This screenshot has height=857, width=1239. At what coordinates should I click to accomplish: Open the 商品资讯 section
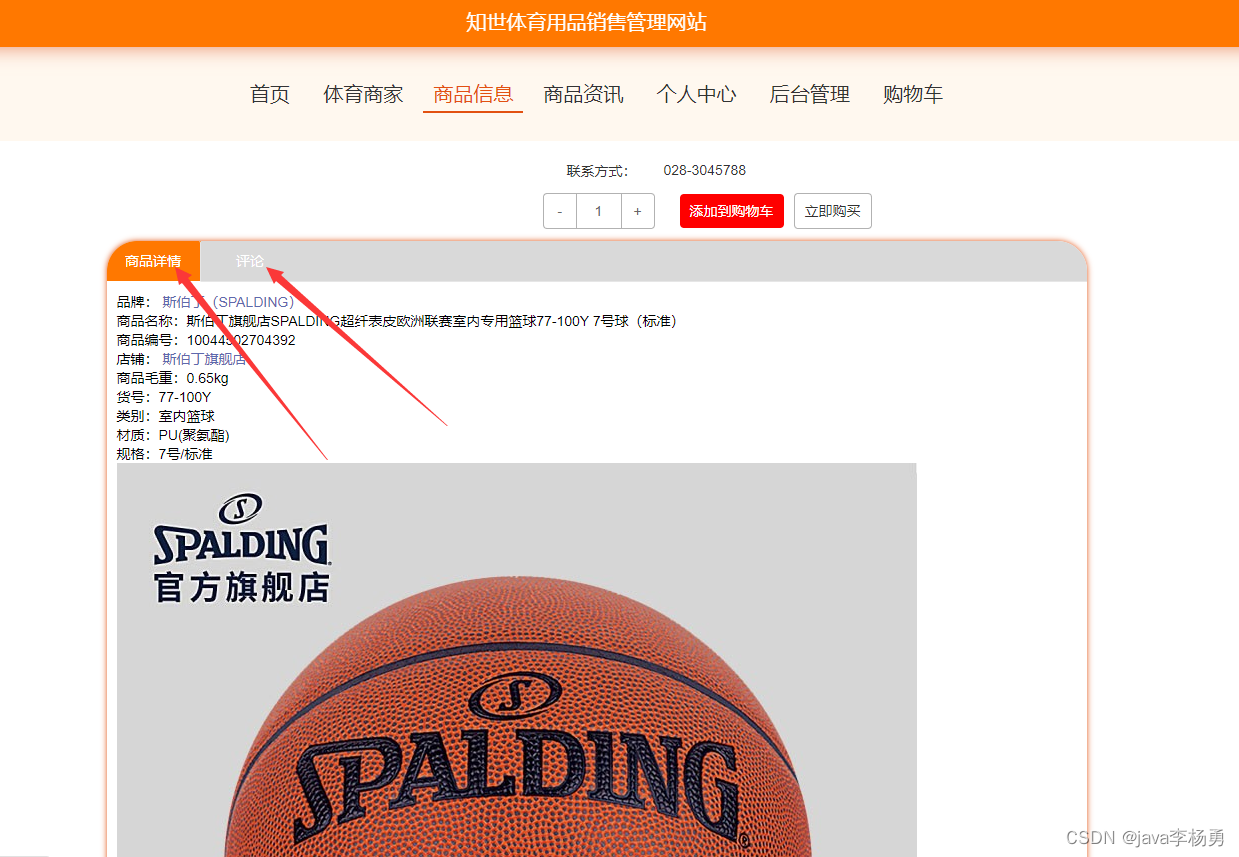(x=583, y=95)
